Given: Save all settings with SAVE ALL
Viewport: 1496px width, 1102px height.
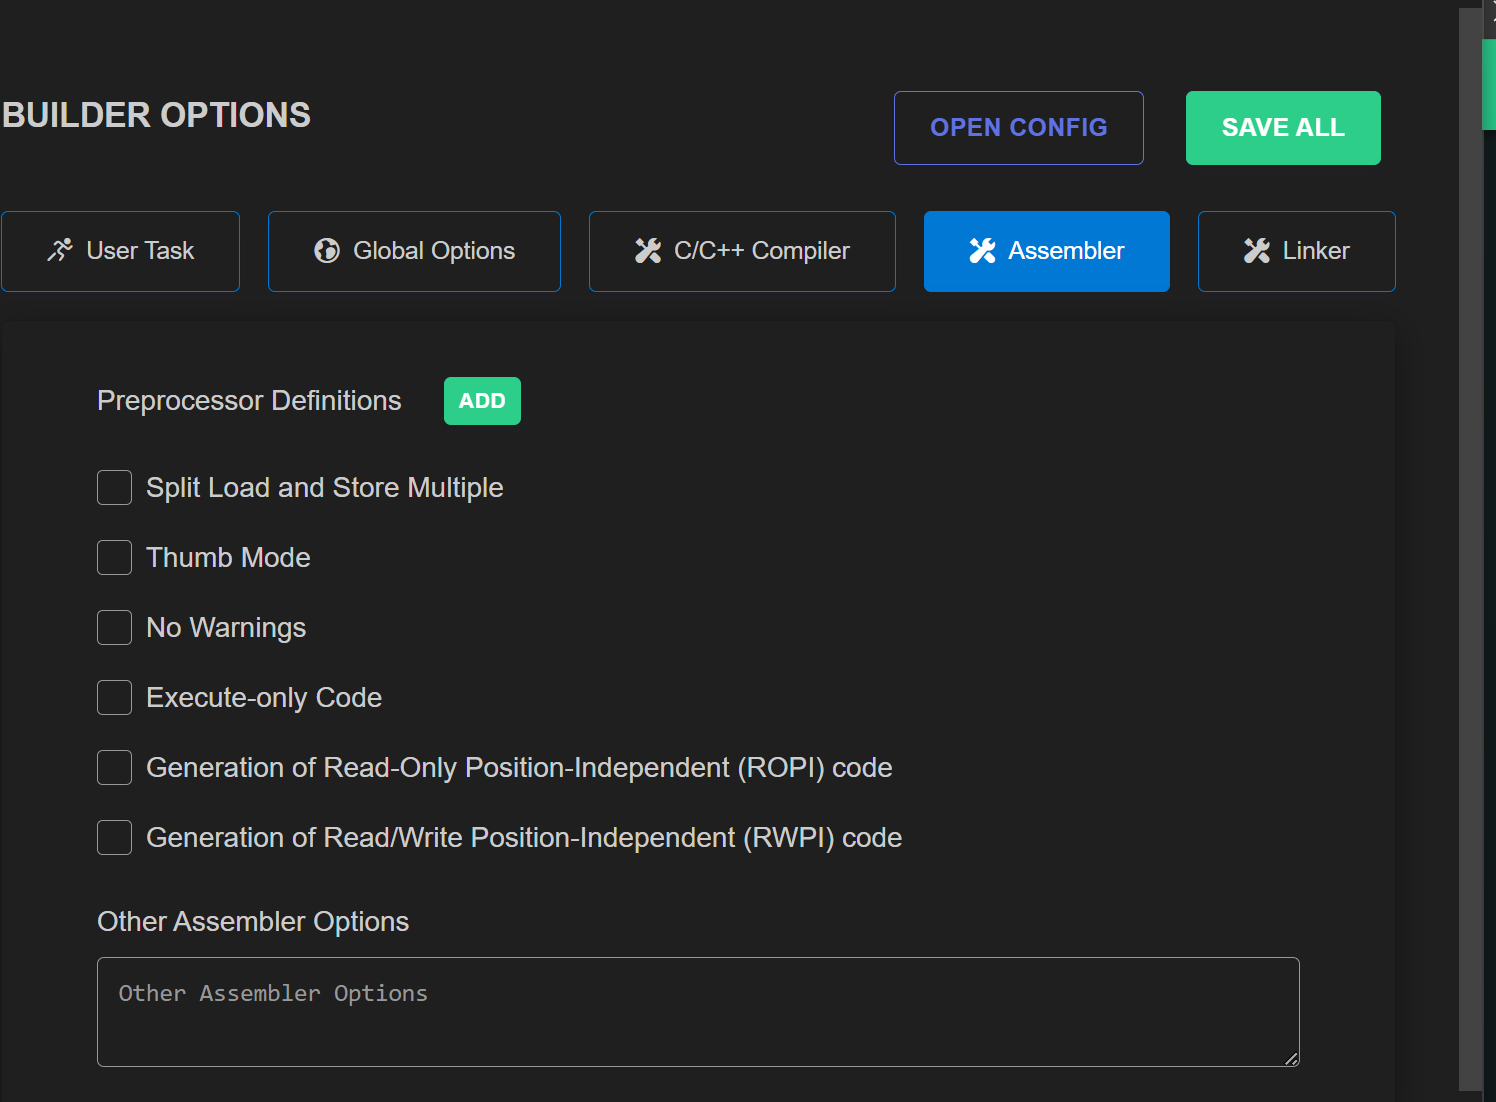Looking at the screenshot, I should point(1283,128).
